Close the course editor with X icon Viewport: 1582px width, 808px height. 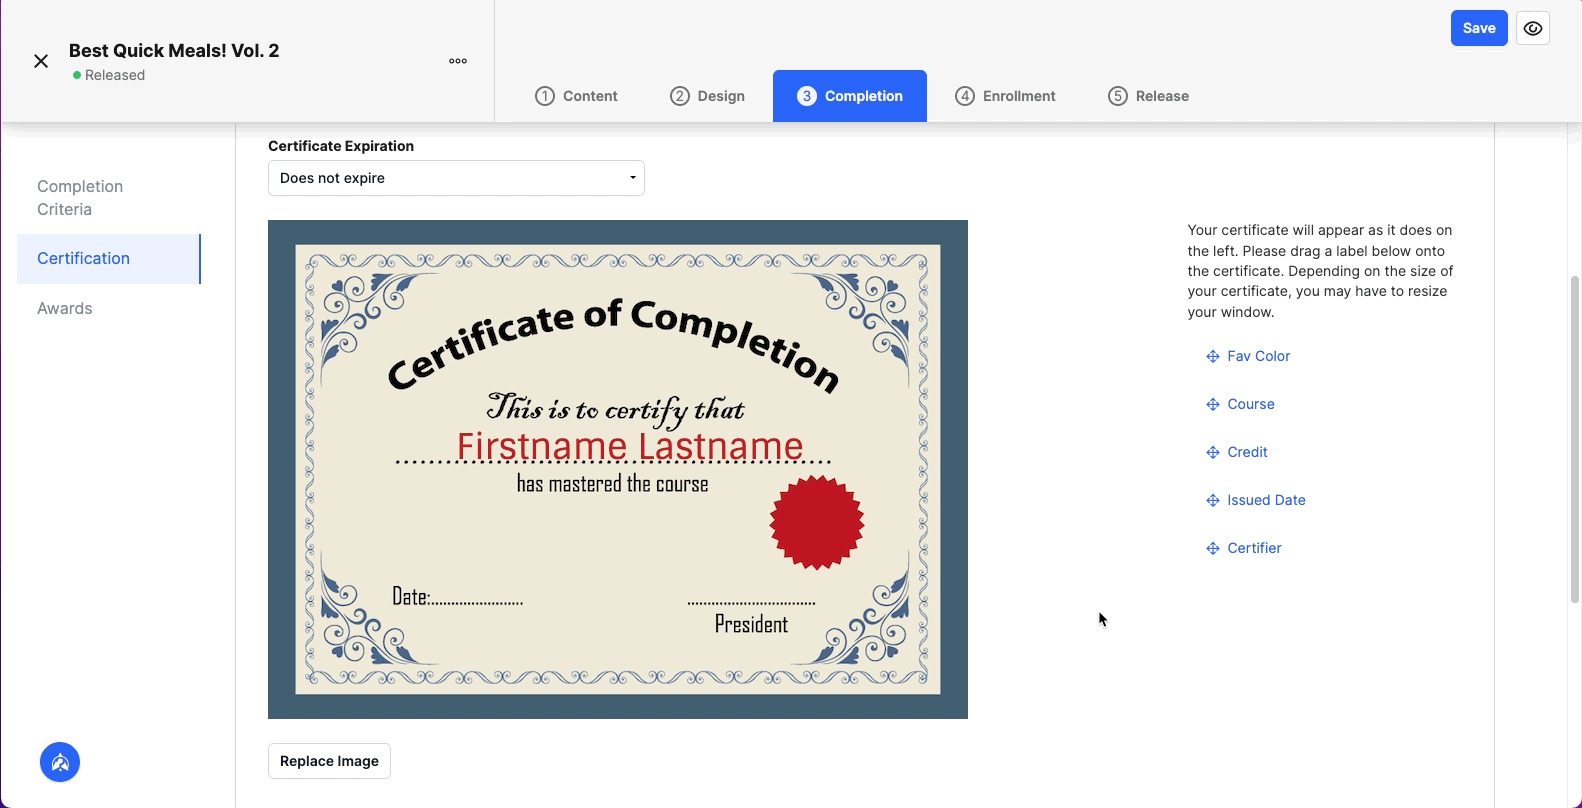(41, 61)
